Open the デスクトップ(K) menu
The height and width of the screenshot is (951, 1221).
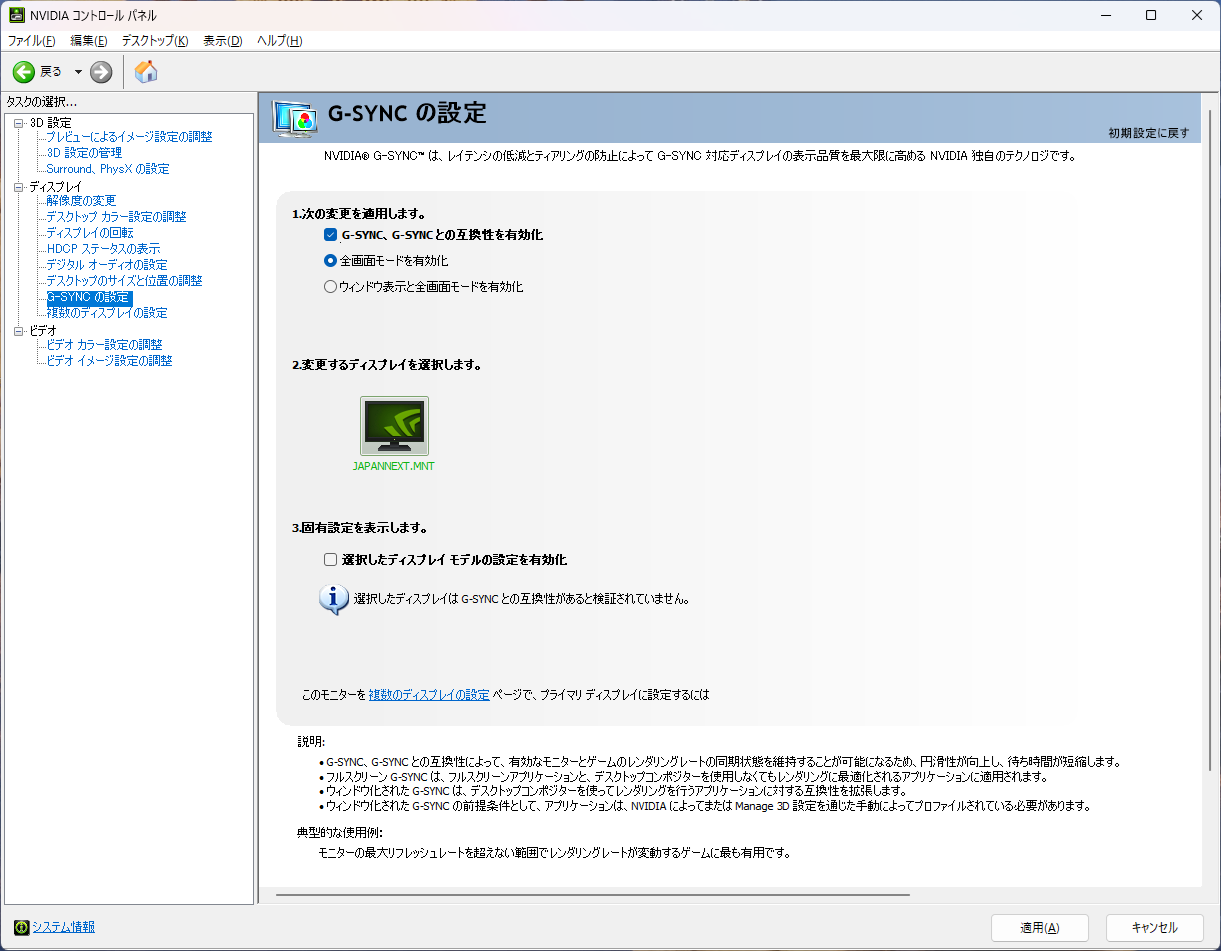tap(155, 41)
